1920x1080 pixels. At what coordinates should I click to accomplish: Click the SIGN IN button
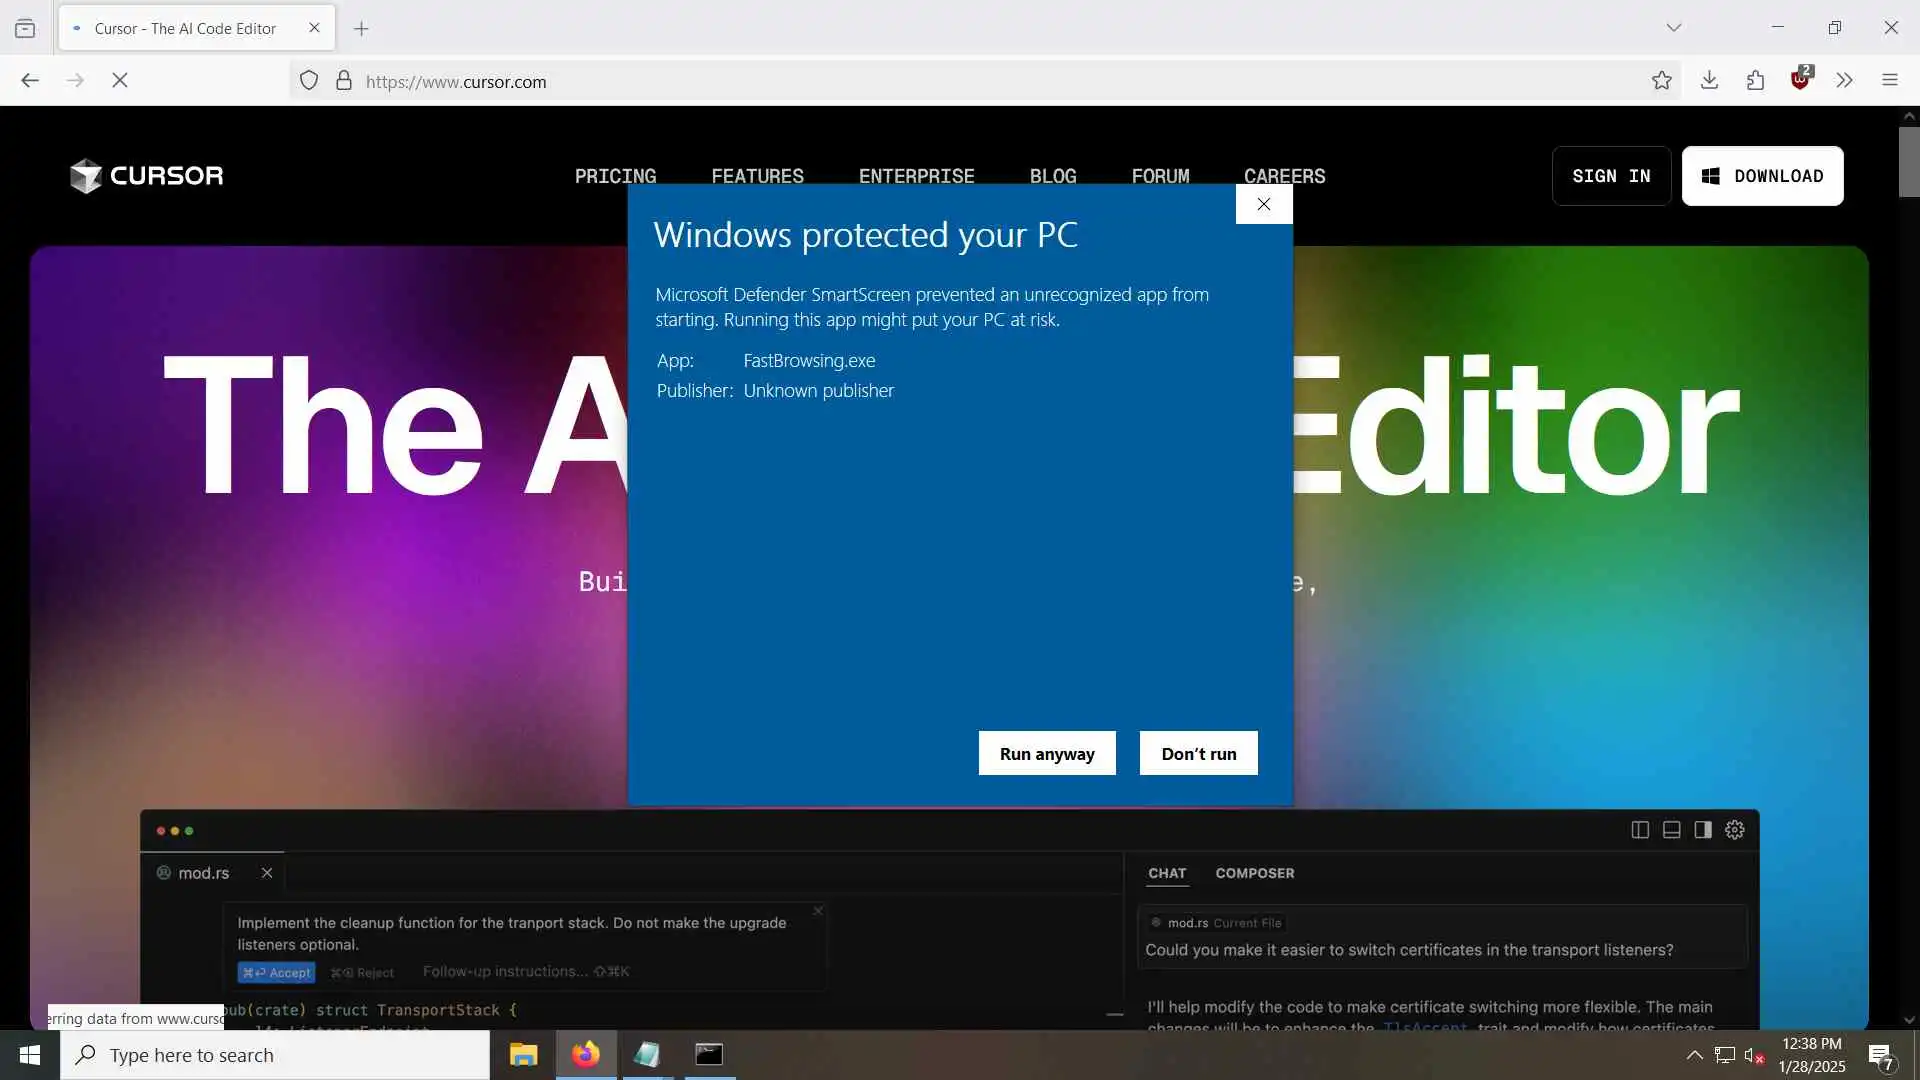pyautogui.click(x=1610, y=176)
